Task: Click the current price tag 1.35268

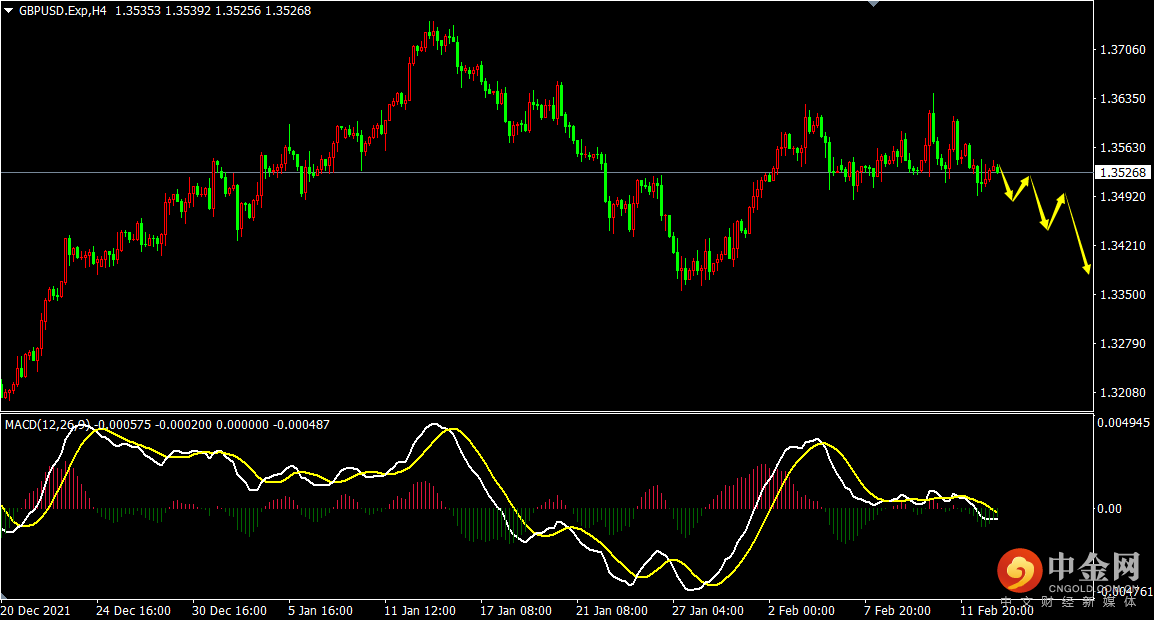Action: (x=1124, y=172)
